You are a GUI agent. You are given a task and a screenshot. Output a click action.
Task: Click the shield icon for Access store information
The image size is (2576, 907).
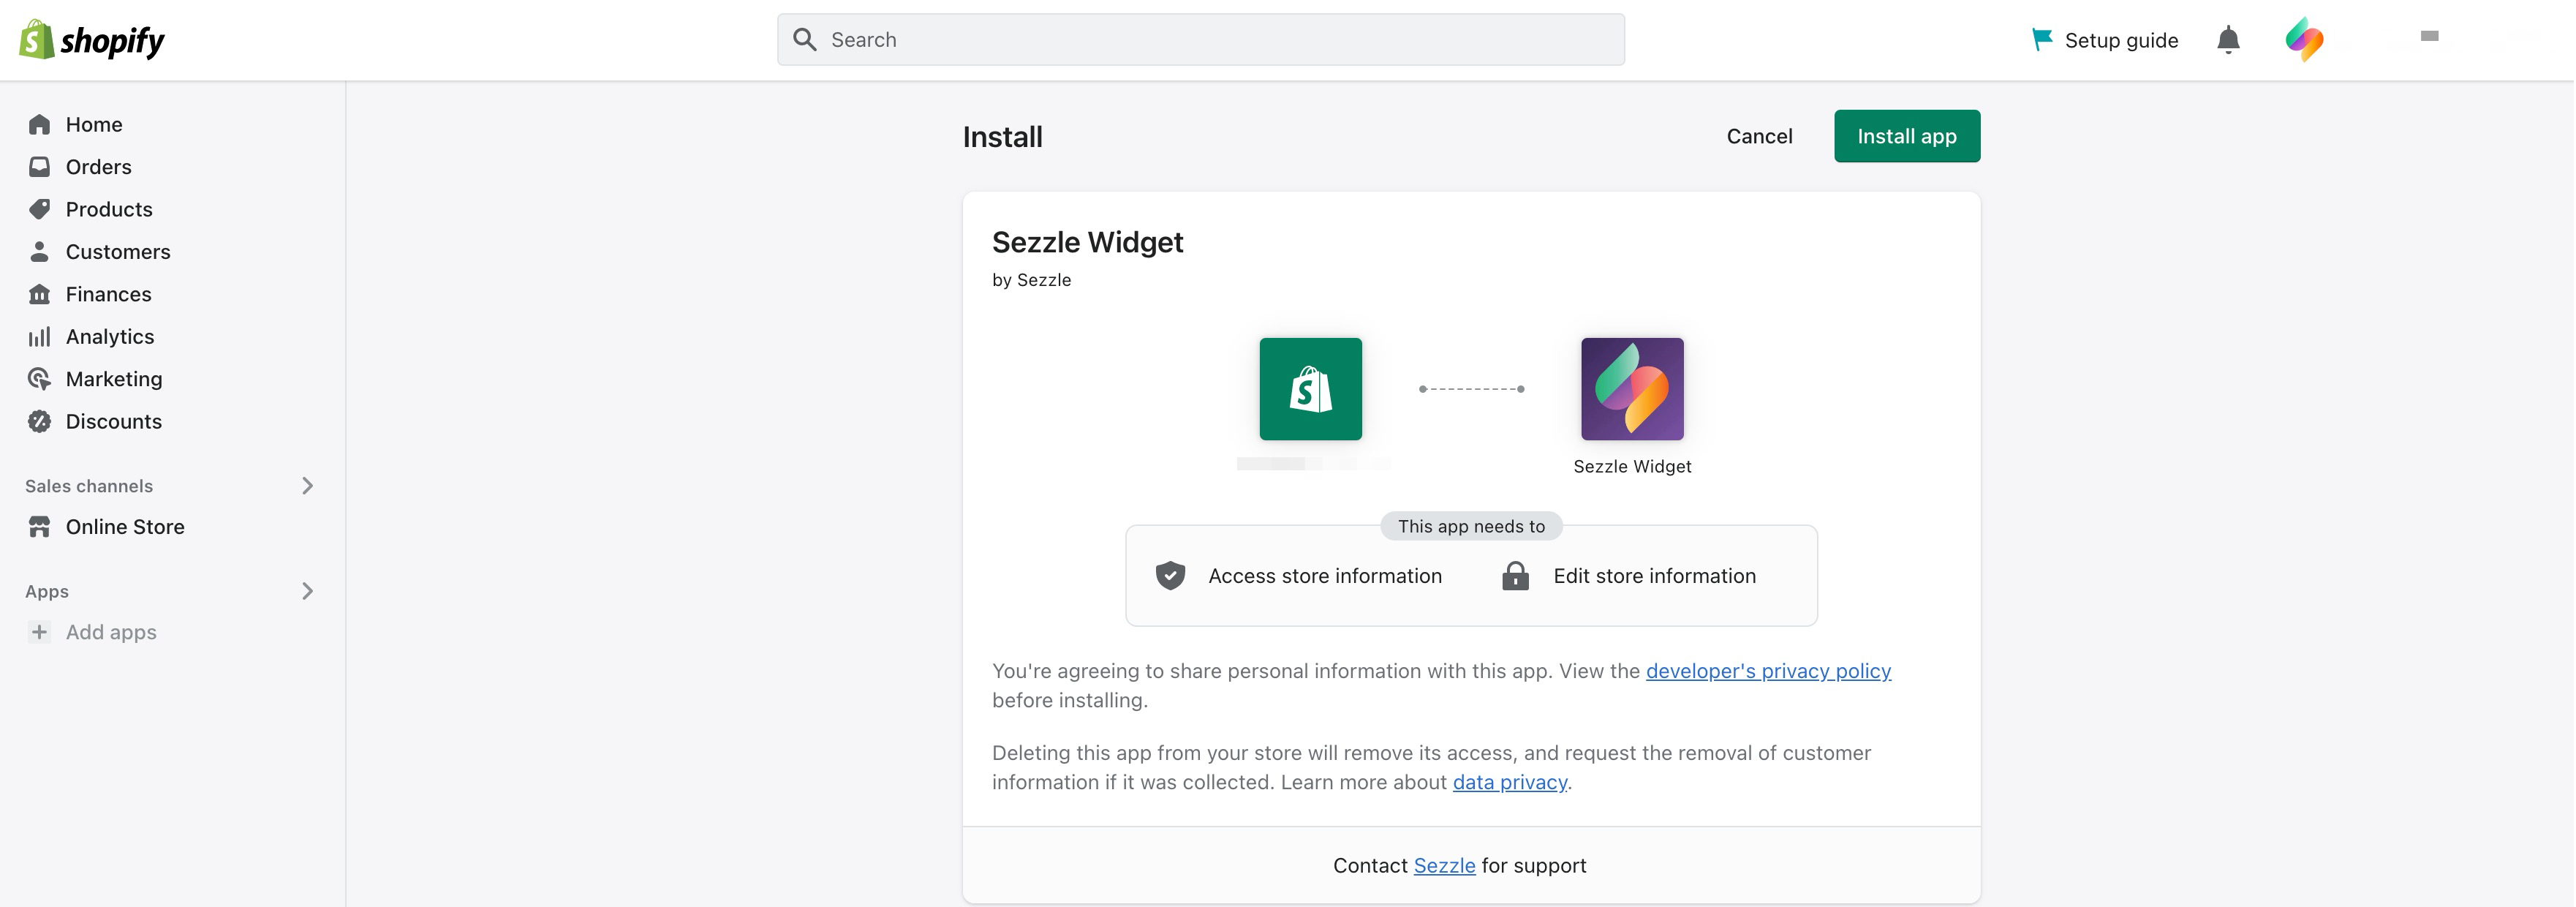(x=1170, y=576)
